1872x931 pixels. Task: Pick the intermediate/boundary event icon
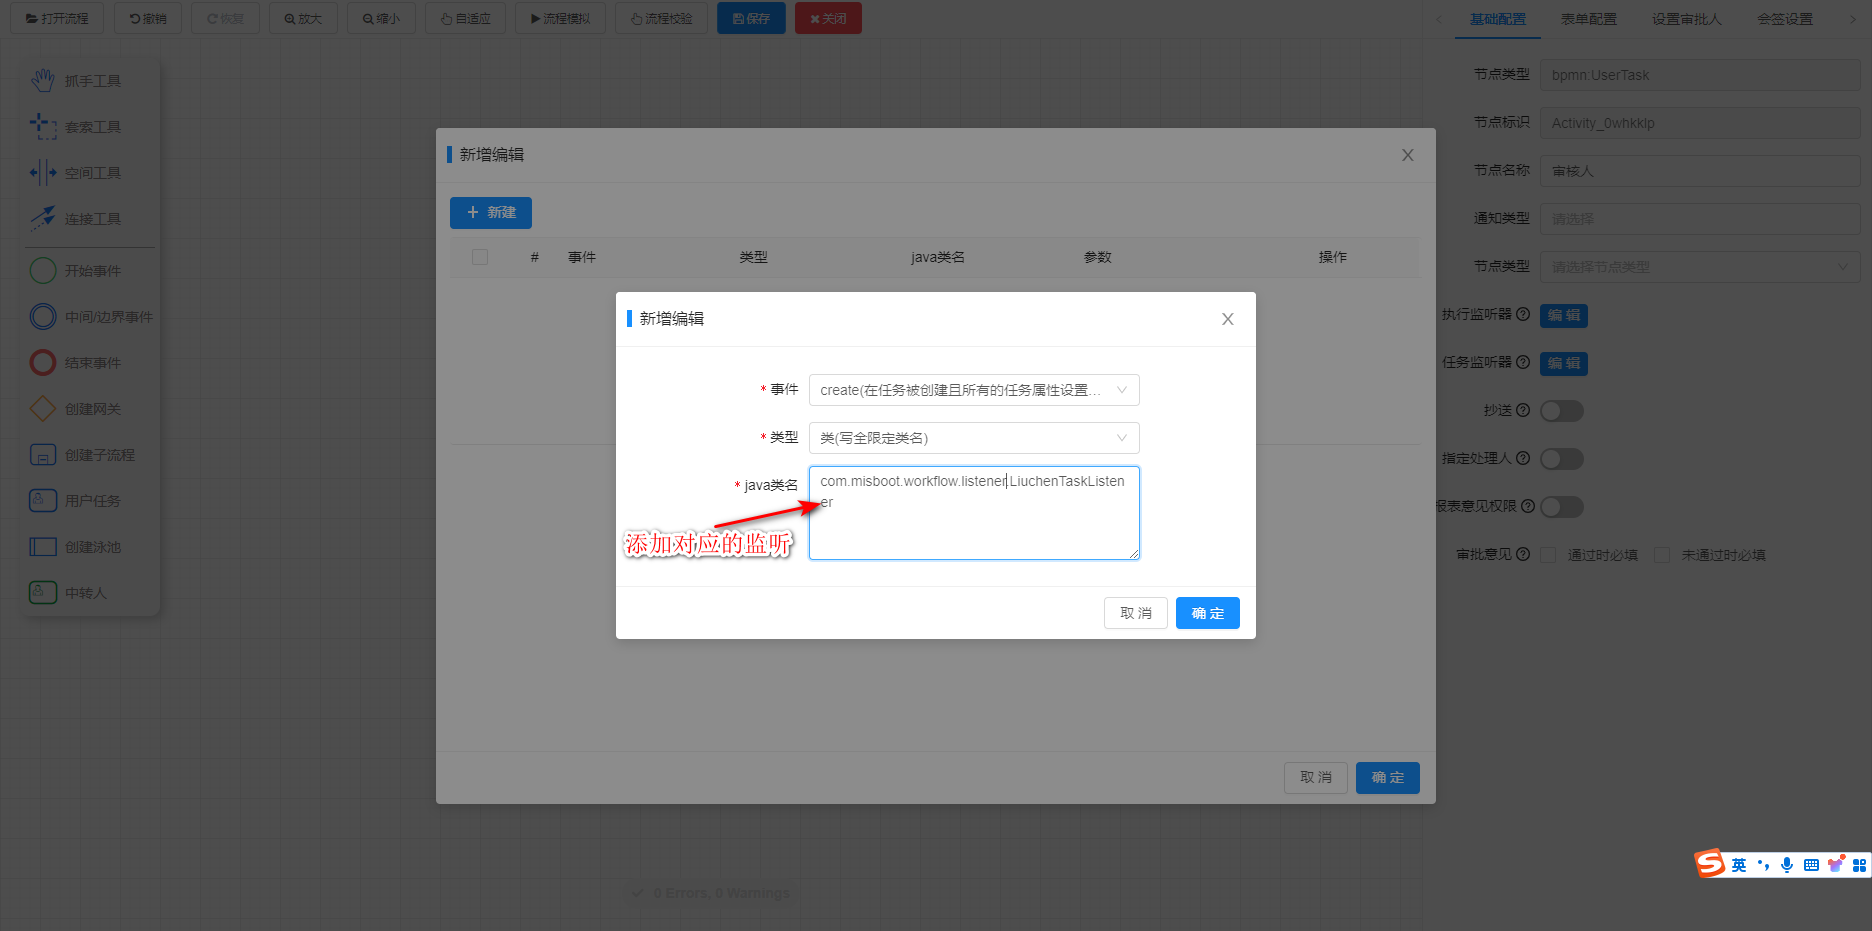click(x=43, y=316)
